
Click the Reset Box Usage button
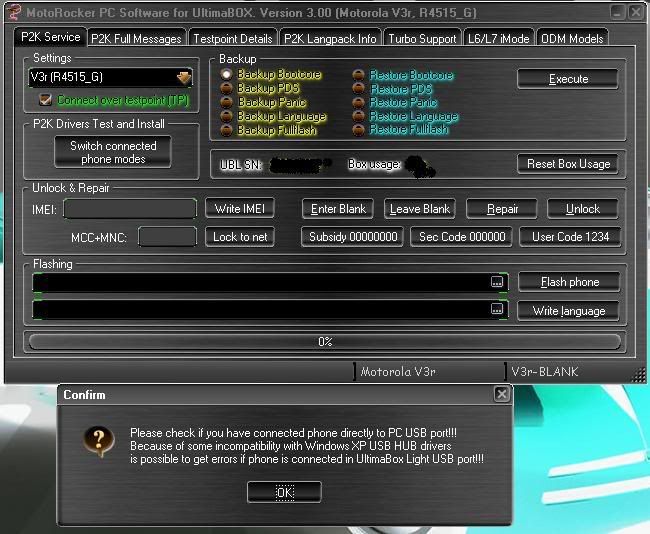point(568,164)
